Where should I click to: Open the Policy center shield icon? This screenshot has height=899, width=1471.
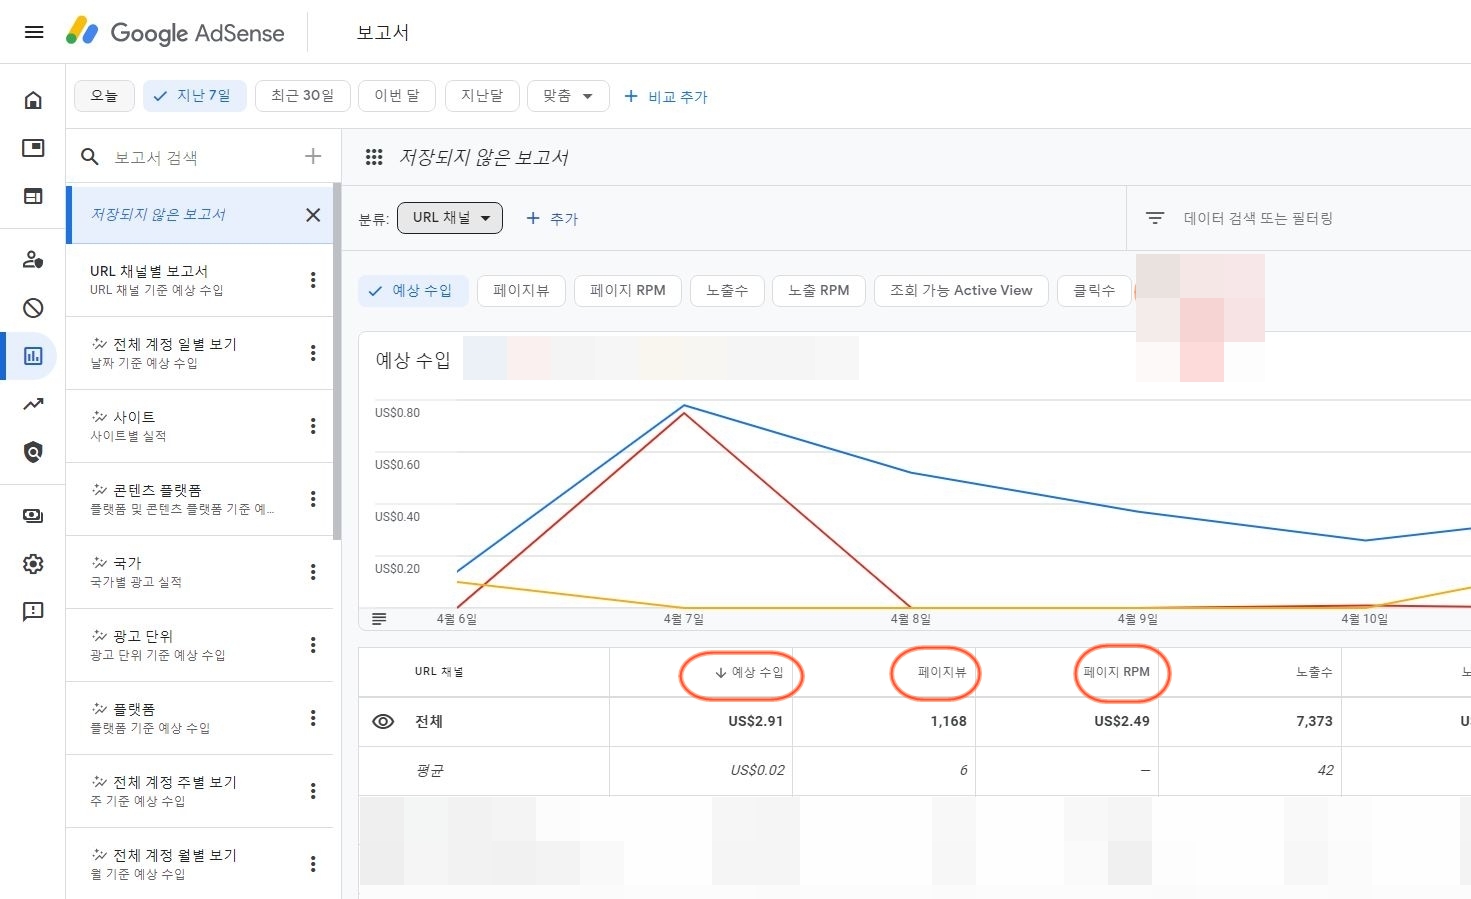click(x=33, y=452)
